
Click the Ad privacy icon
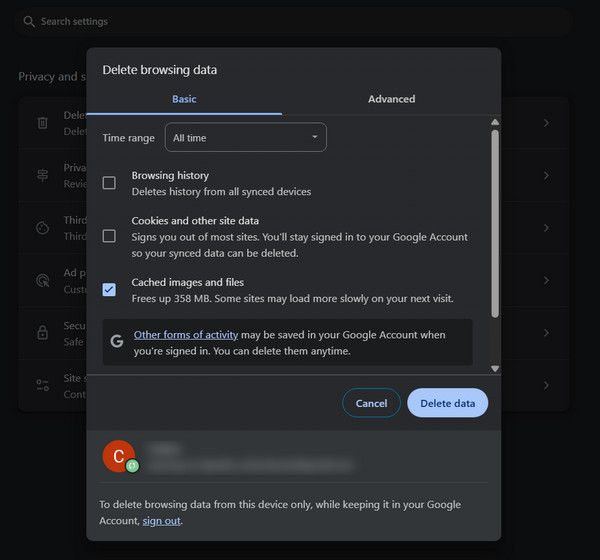click(x=43, y=280)
